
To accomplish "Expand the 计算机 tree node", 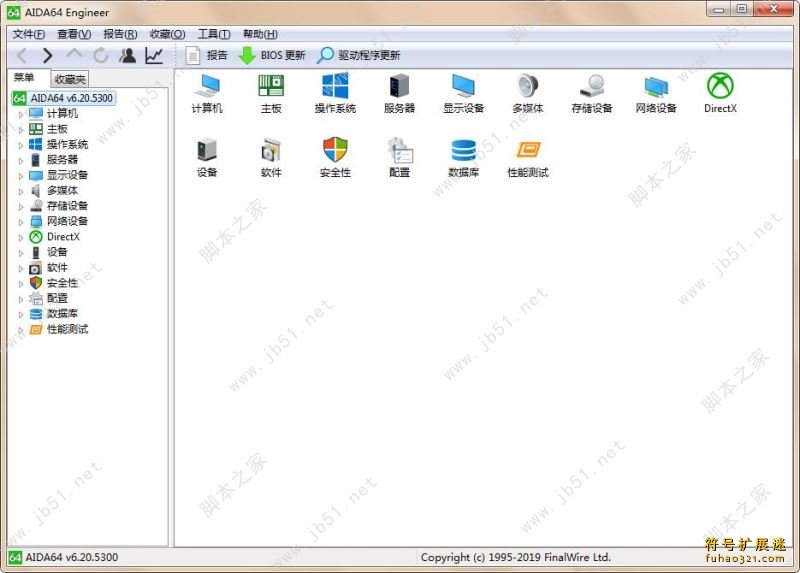I will [20, 114].
